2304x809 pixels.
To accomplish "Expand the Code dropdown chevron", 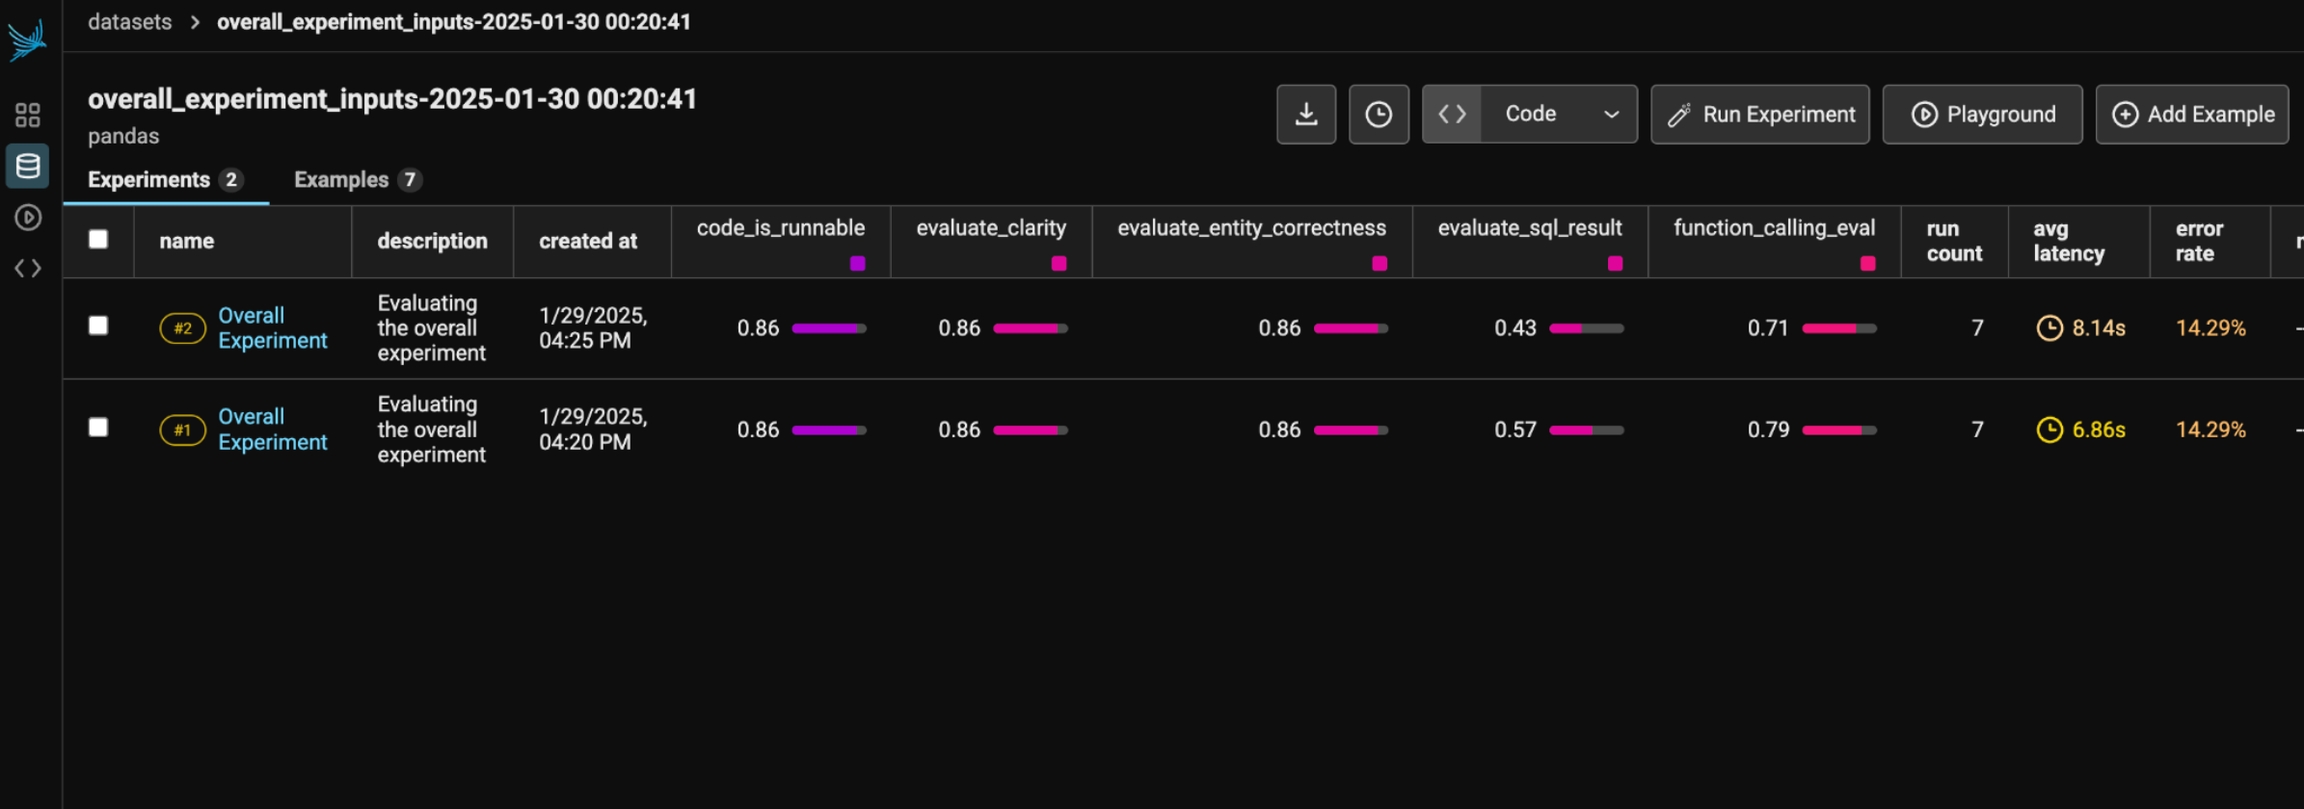I will click(1611, 114).
